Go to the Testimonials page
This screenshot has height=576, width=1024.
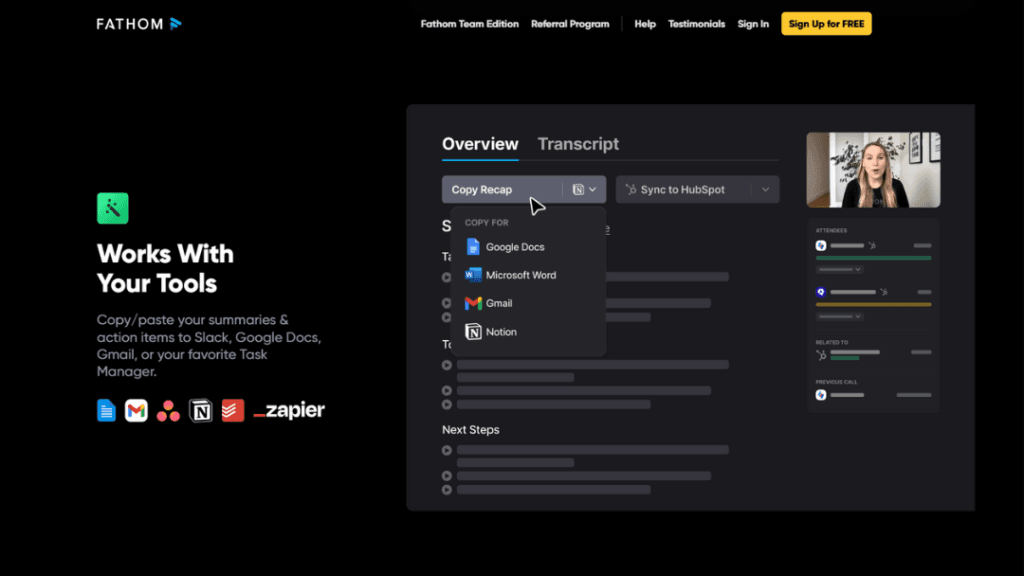[696, 24]
